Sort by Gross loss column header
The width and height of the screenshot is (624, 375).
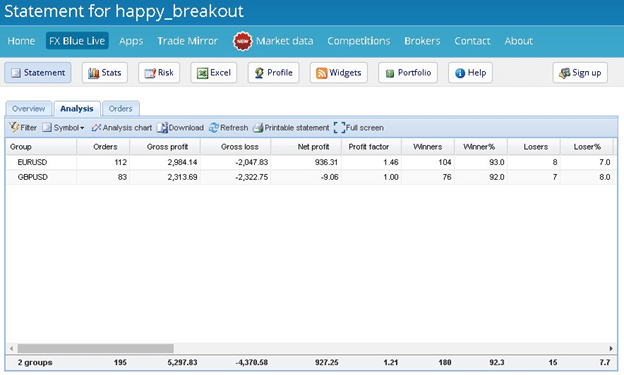236,146
